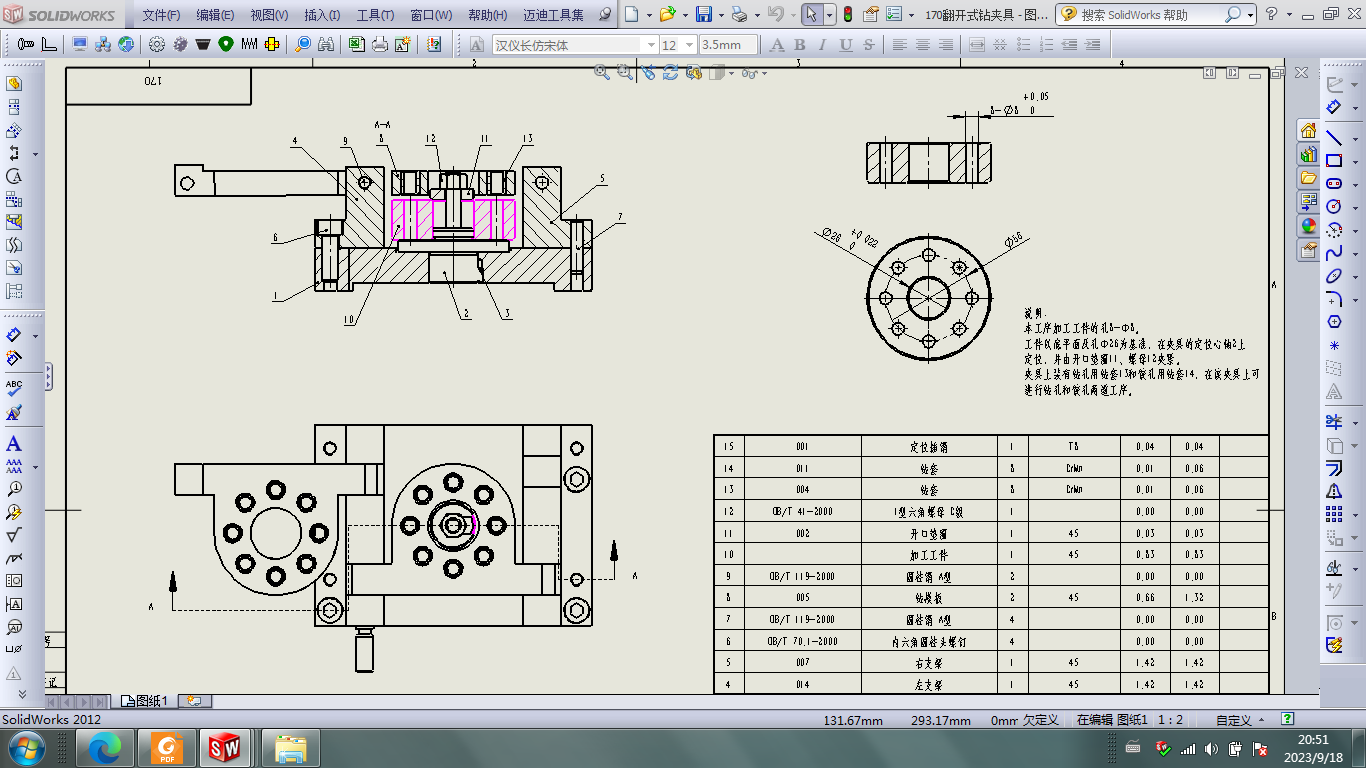Toggle bold text formatting

pos(799,45)
